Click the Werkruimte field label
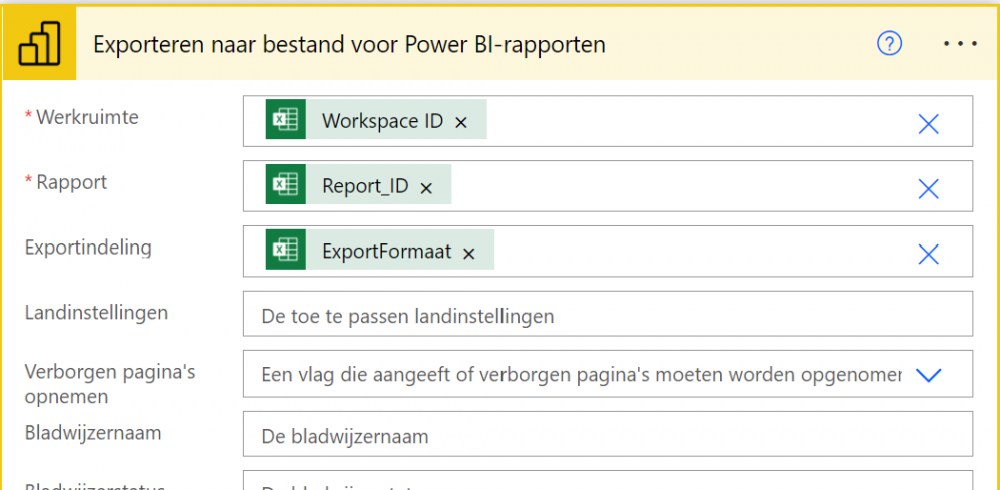Image resolution: width=1000 pixels, height=490 pixels. (87, 117)
